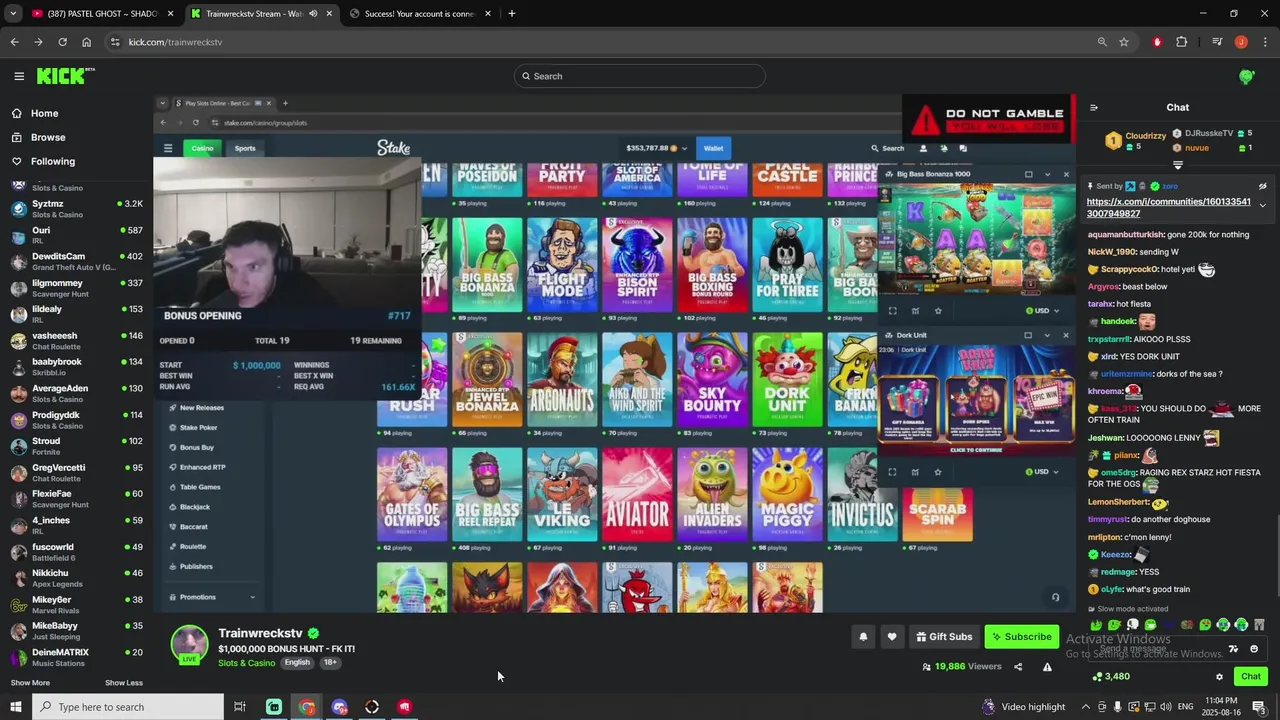The height and width of the screenshot is (720, 1280).
Task: Click the green Subscribe button
Action: coord(1021,637)
